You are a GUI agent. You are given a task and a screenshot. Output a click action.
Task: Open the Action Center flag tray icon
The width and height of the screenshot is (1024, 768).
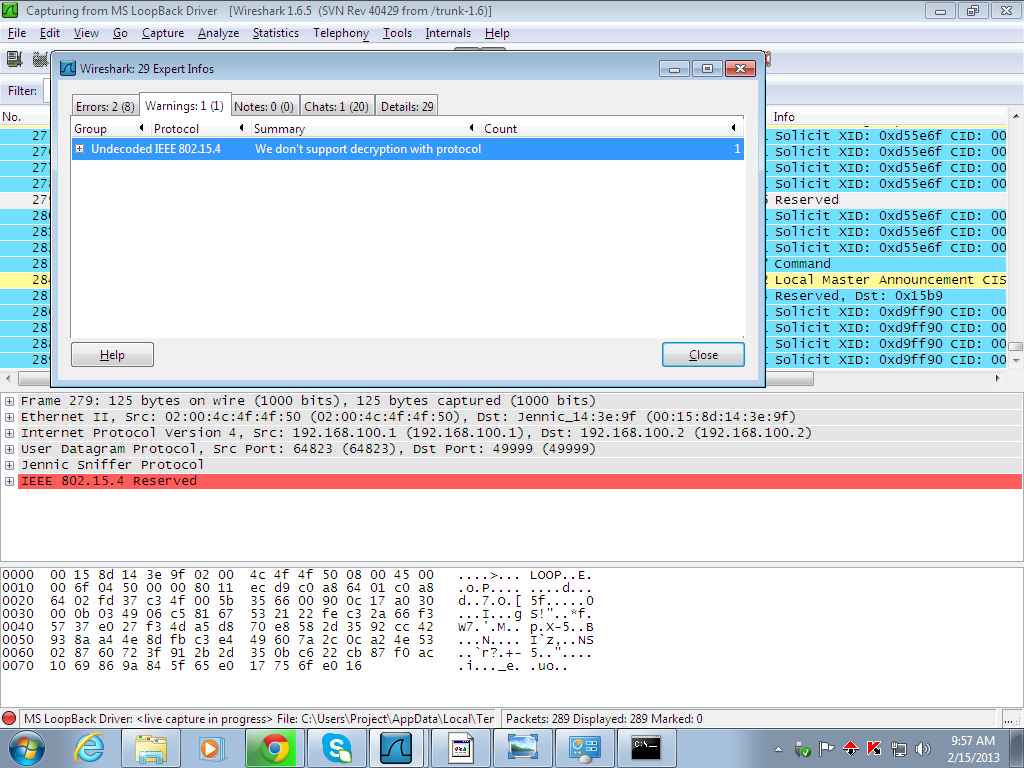tap(826, 749)
